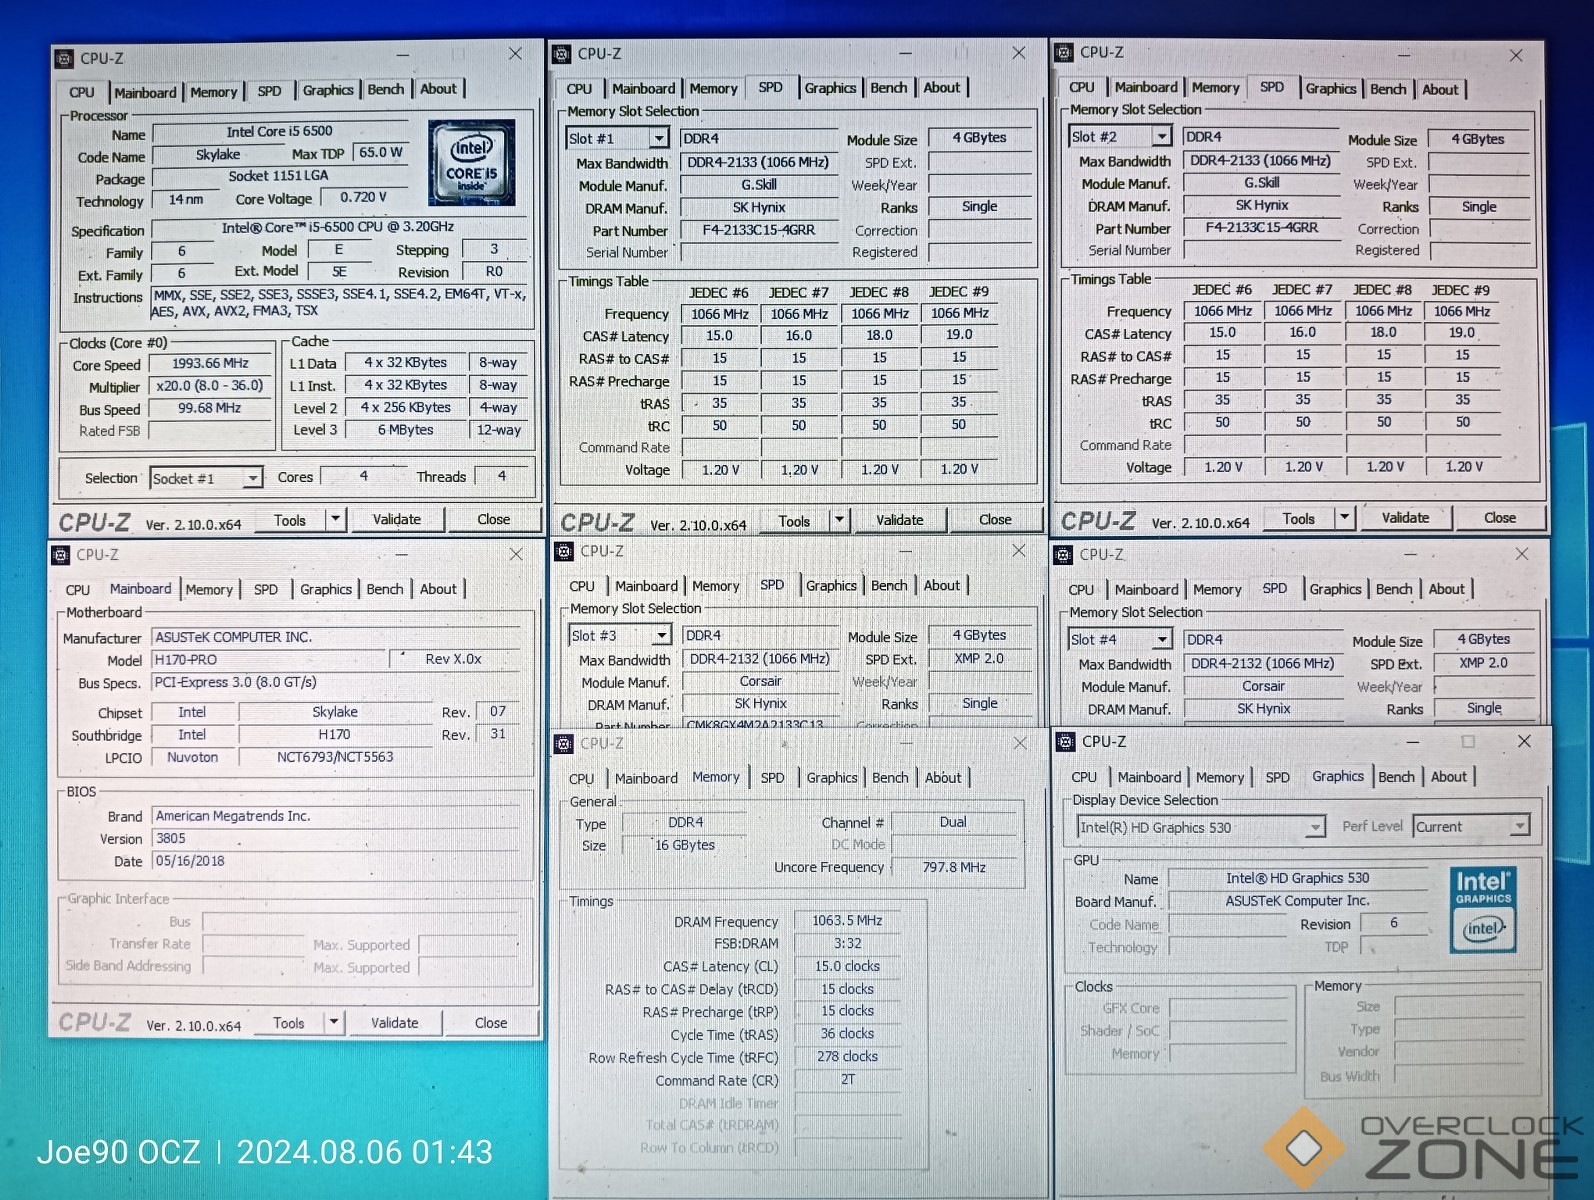Switch to the Mainboard tab in the Core i5 6500 window

coord(145,92)
